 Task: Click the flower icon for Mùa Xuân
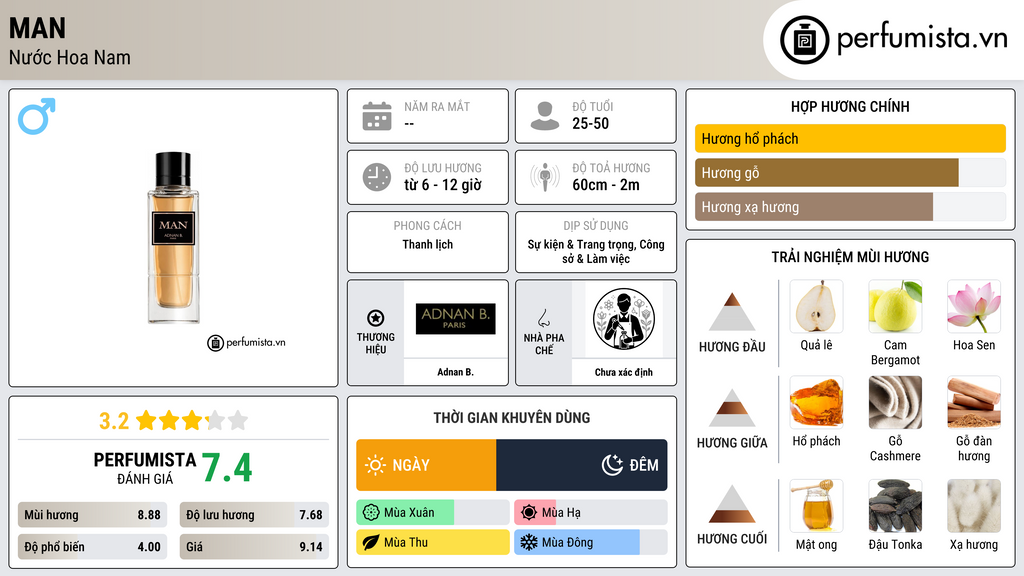[x=371, y=513]
